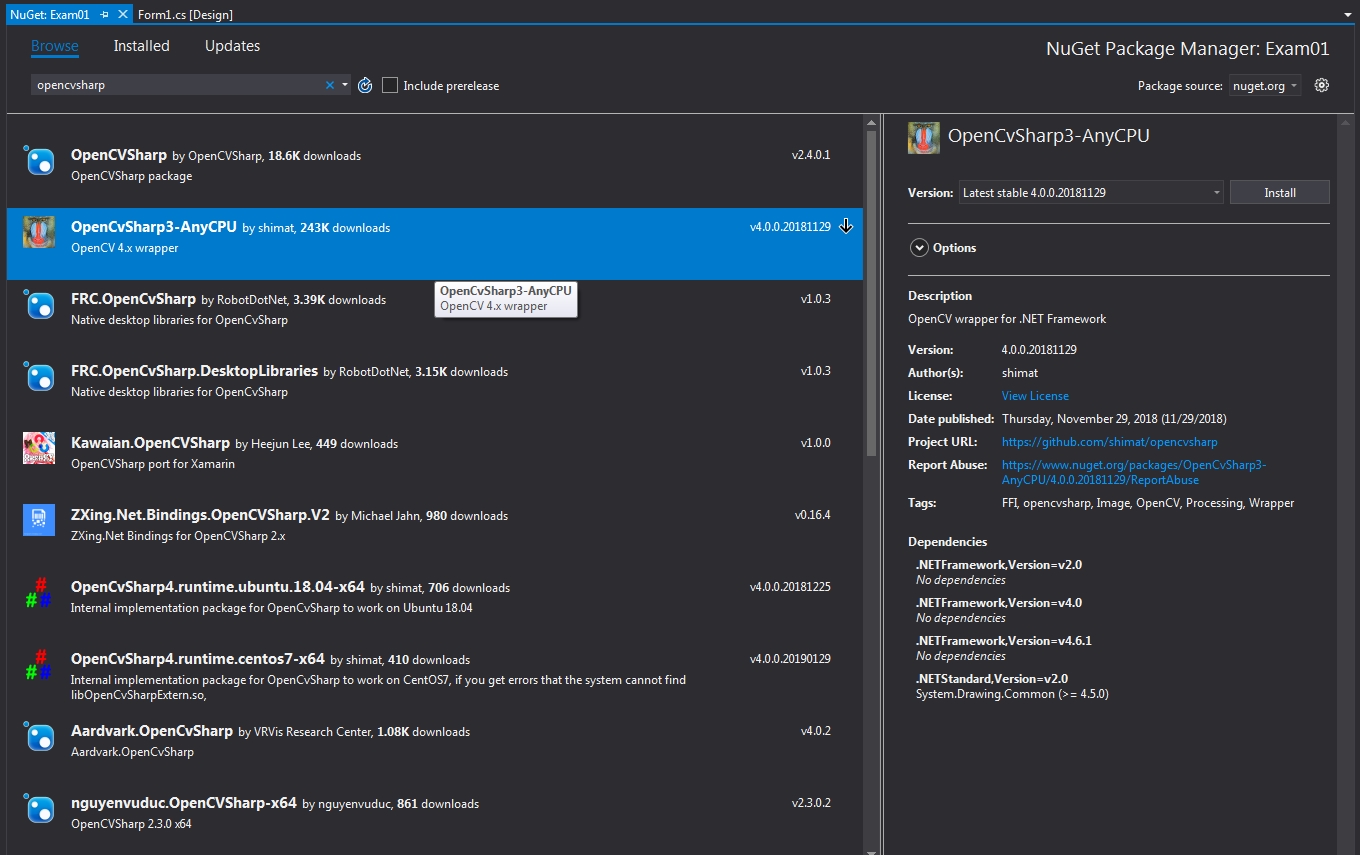Click the opencvsharp search input field
The image size is (1360, 855).
[178, 85]
